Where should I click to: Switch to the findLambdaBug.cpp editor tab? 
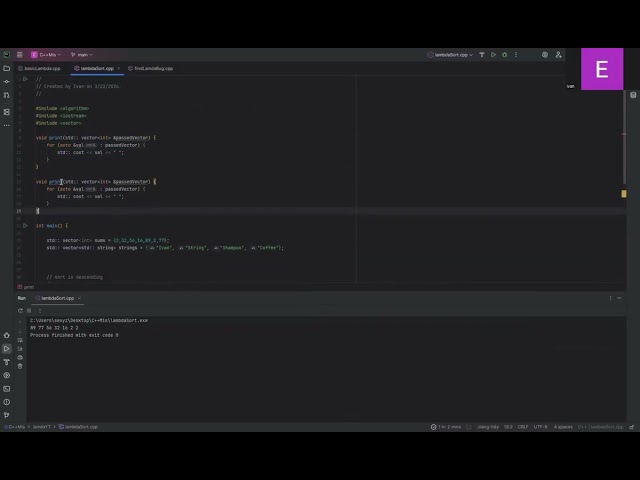pos(151,69)
